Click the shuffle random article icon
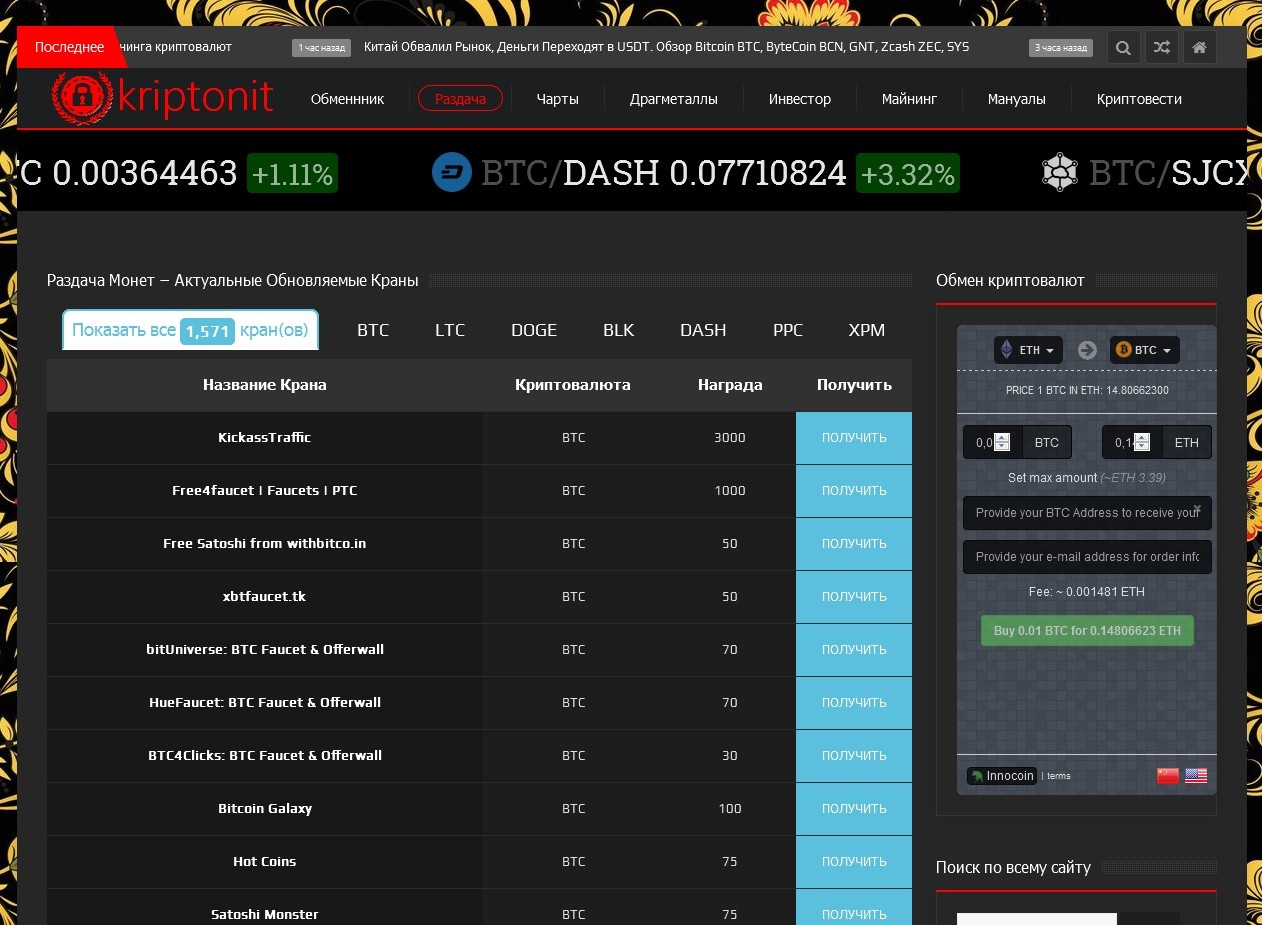 tap(1161, 47)
